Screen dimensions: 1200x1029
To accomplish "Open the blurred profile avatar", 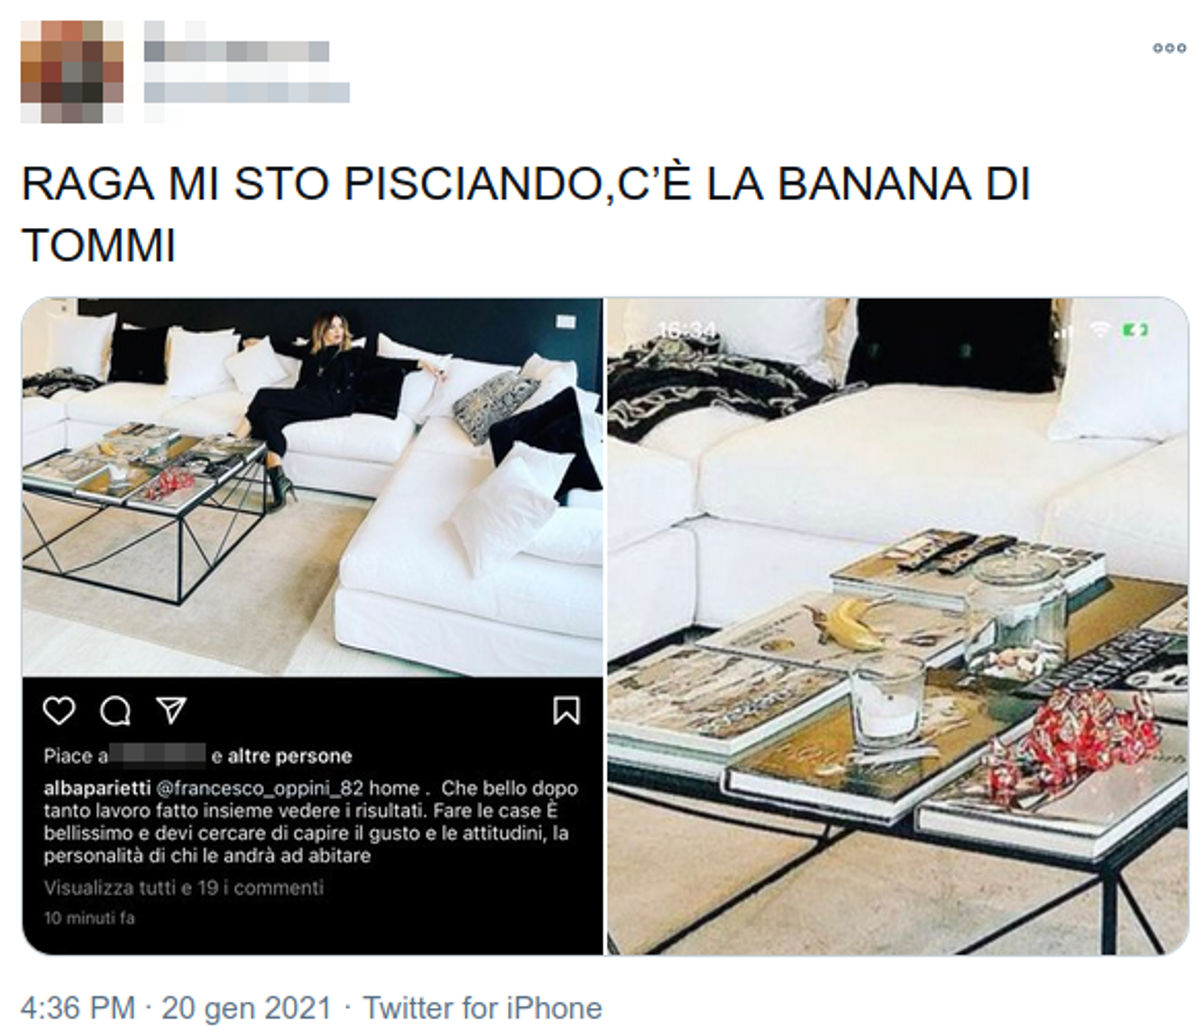I will (71, 71).
